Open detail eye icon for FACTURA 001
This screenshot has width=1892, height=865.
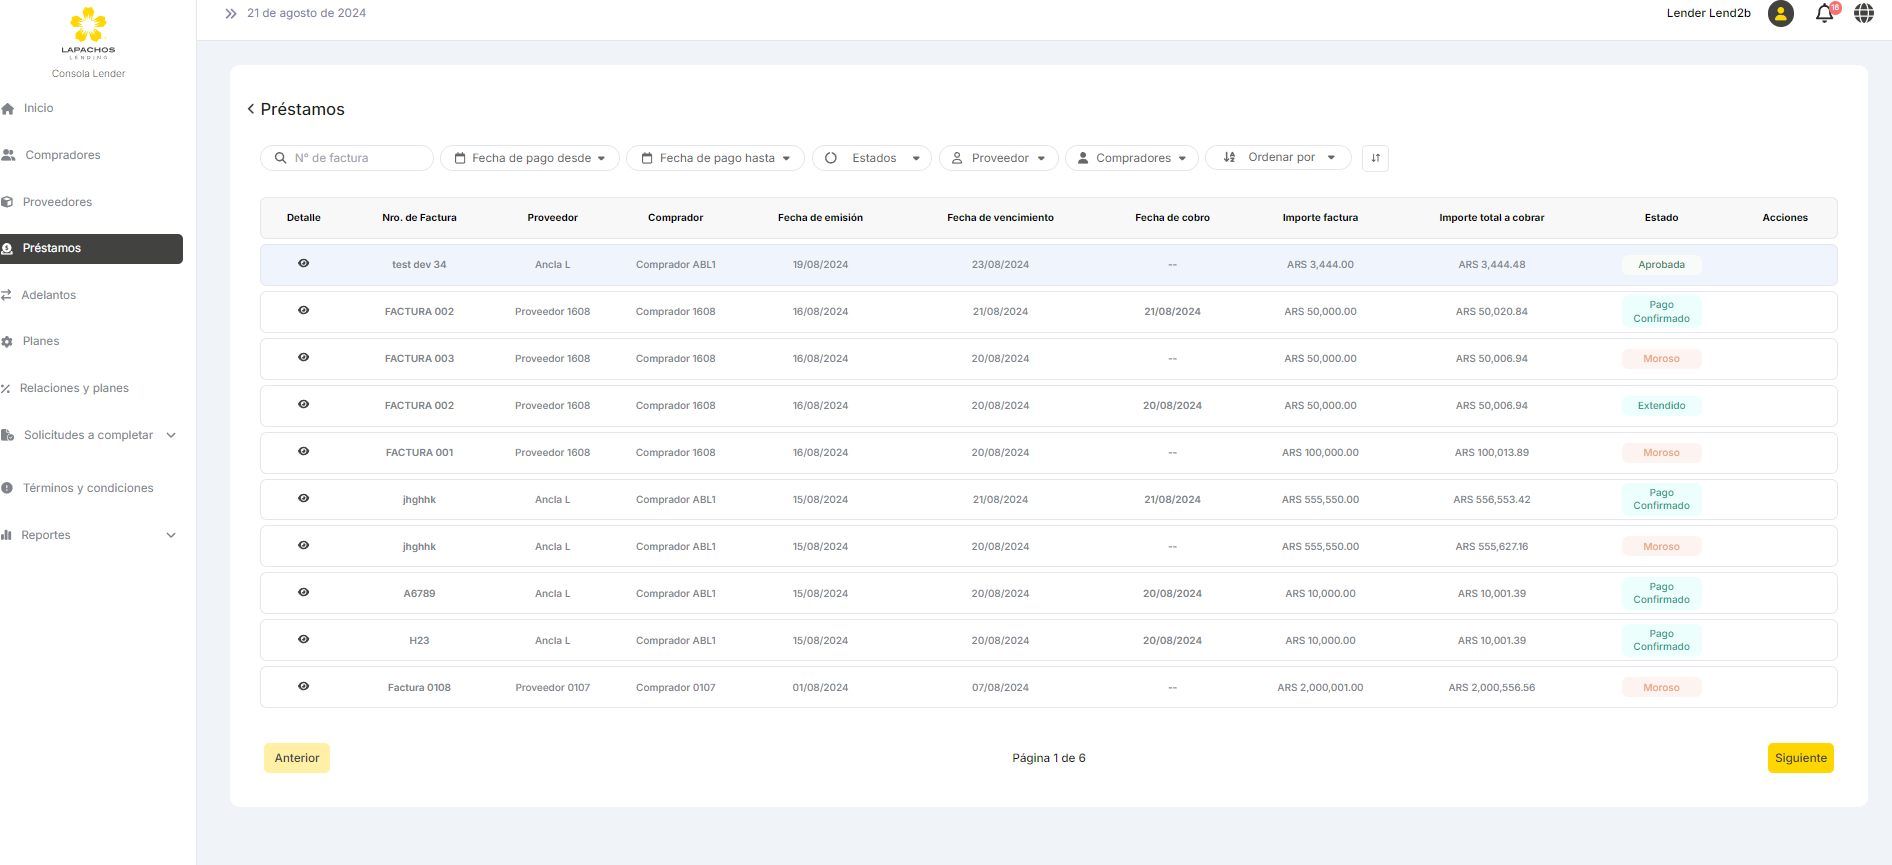[303, 452]
